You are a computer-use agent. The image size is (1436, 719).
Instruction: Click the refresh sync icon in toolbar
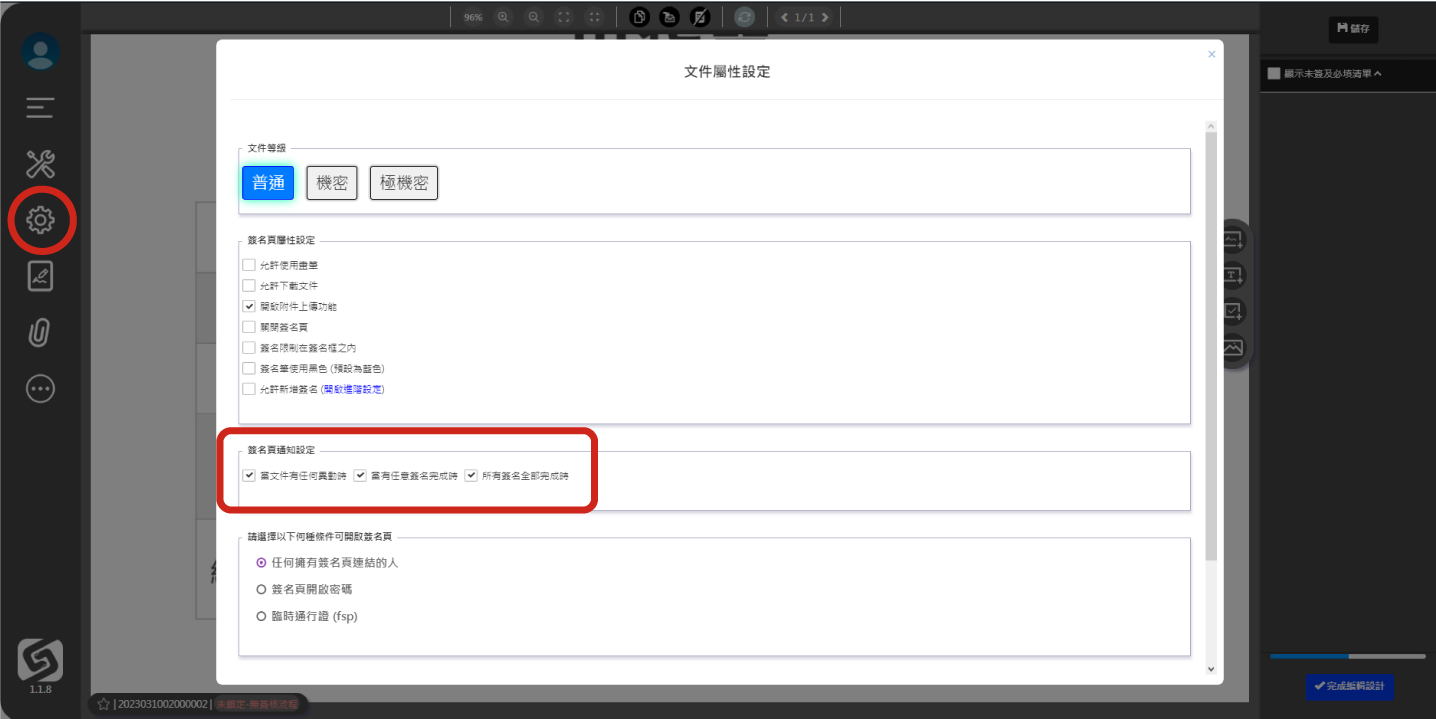coord(744,17)
